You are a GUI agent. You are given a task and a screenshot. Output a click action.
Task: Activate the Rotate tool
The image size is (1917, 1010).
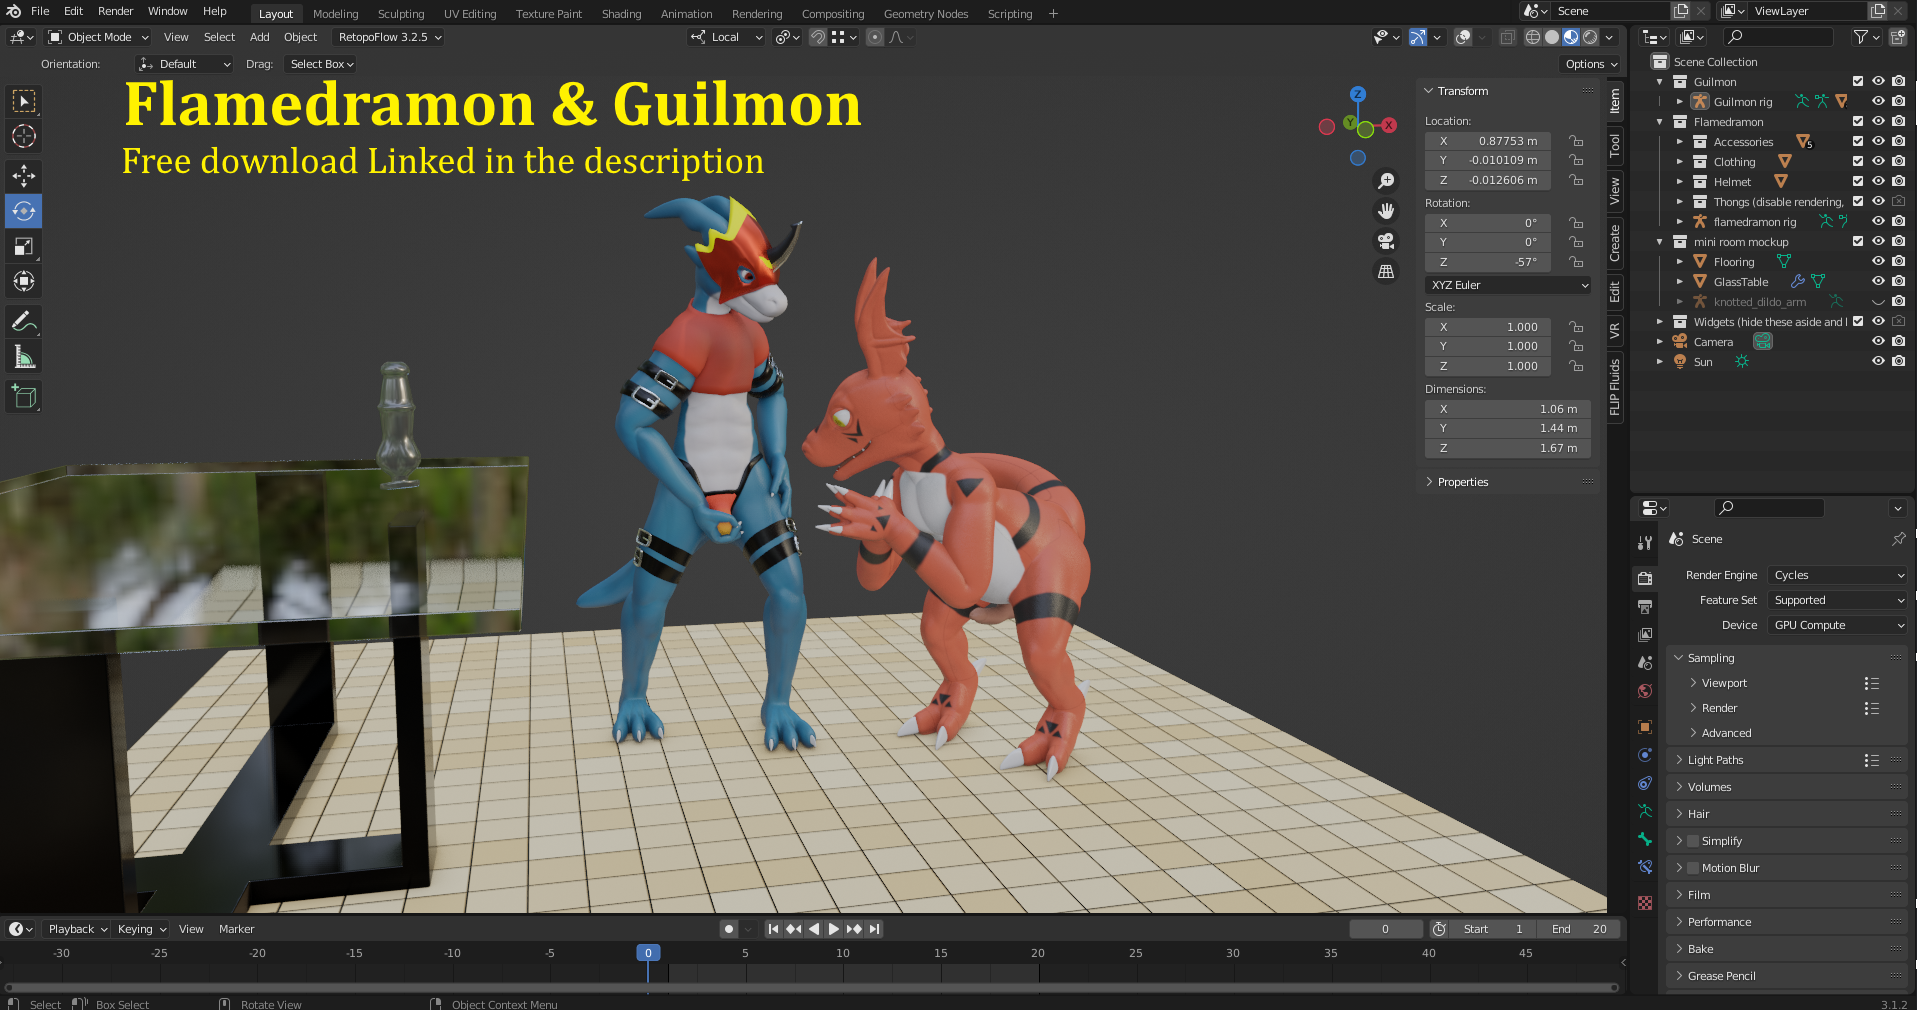point(24,211)
